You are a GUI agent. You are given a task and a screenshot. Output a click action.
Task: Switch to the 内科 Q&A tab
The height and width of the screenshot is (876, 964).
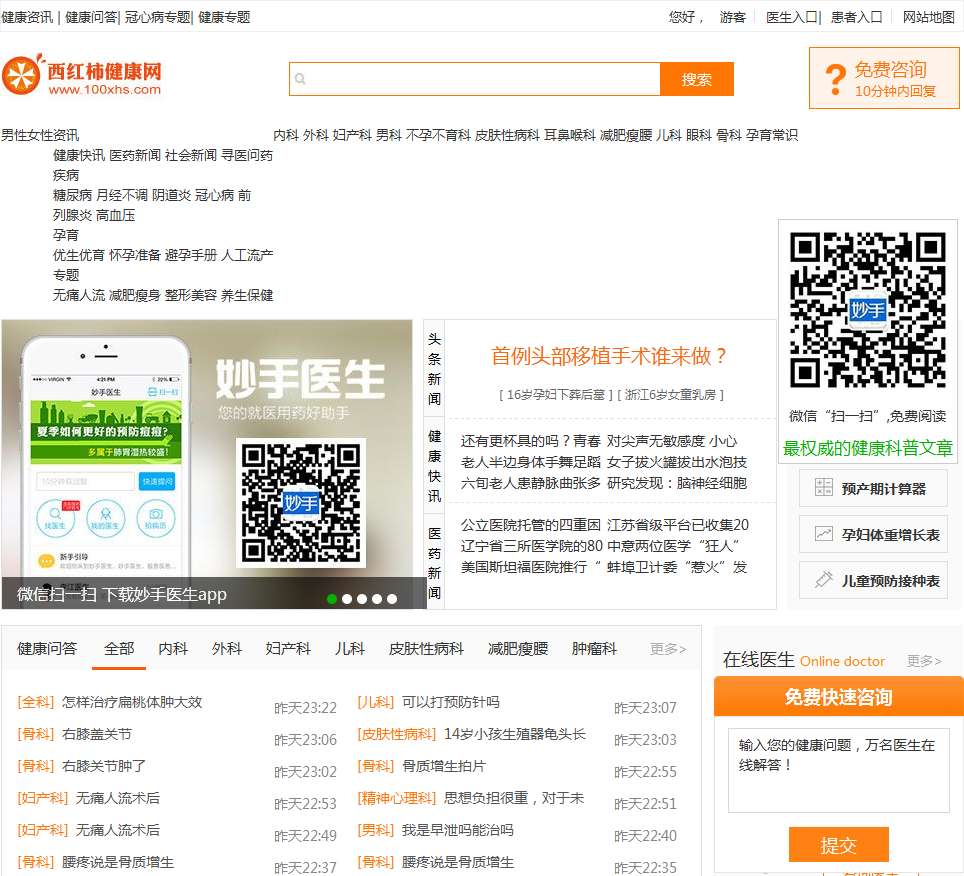coord(173,649)
